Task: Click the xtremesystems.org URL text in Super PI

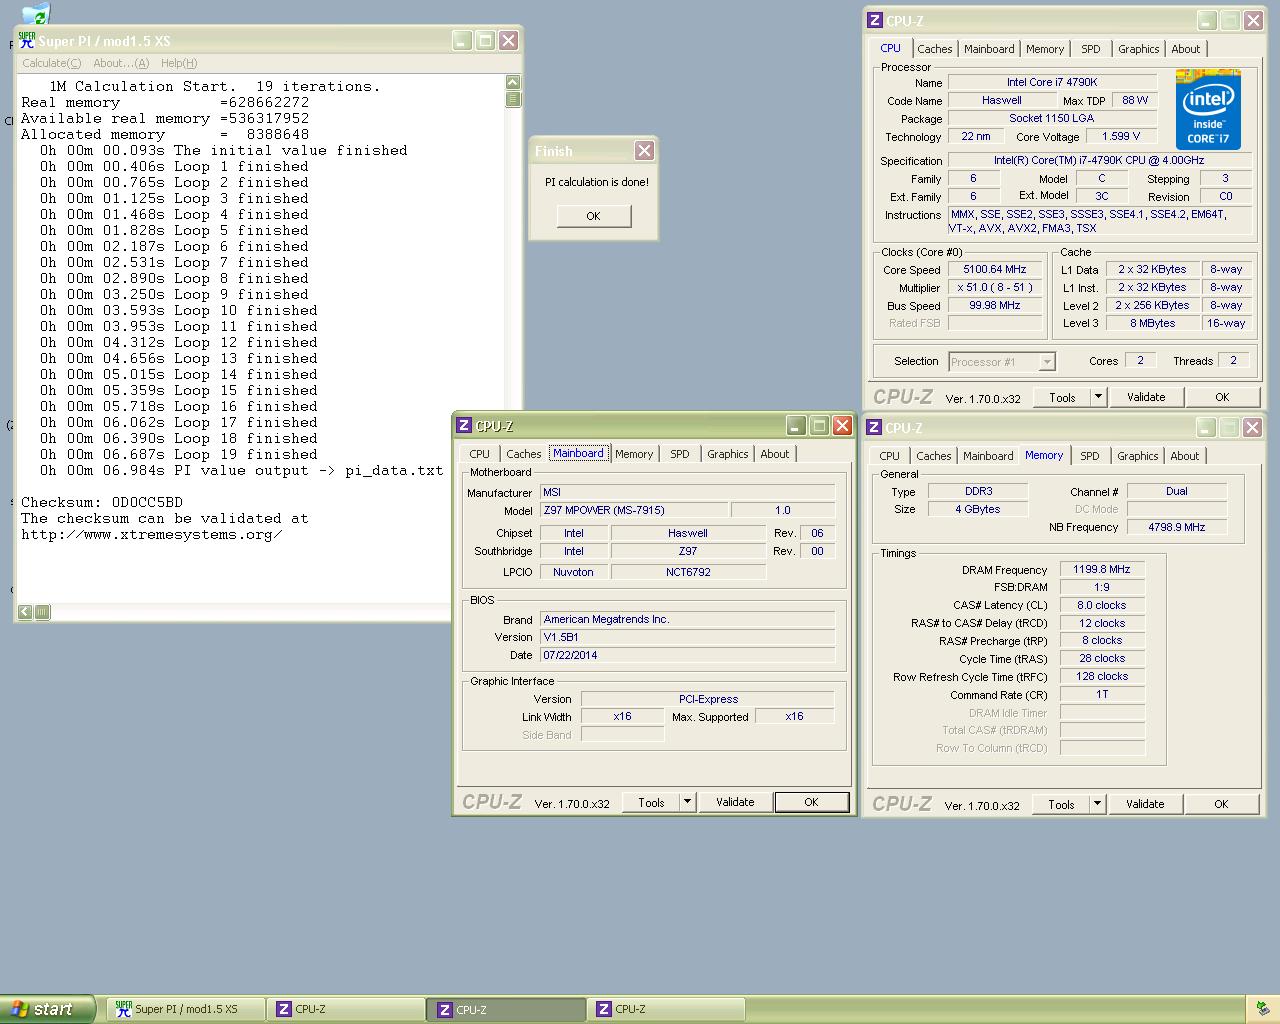Action: click(151, 534)
